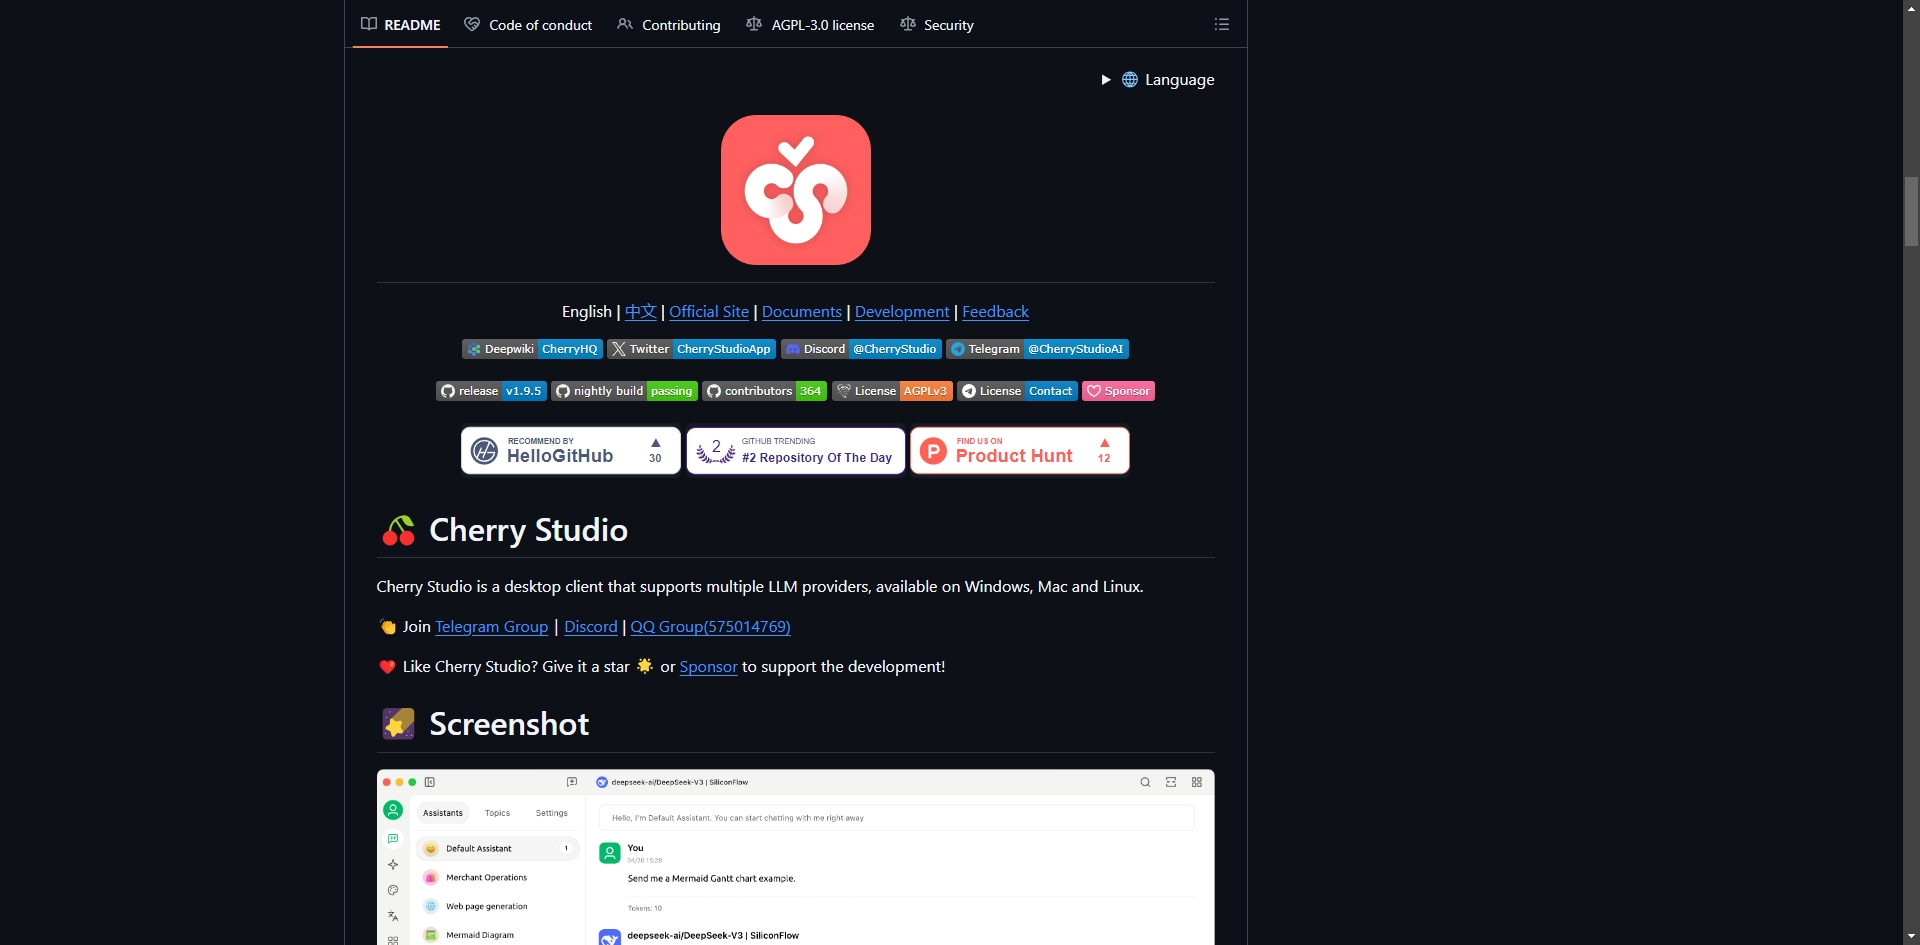The height and width of the screenshot is (945, 1920).
Task: Click the nightly build passing badge
Action: [624, 391]
